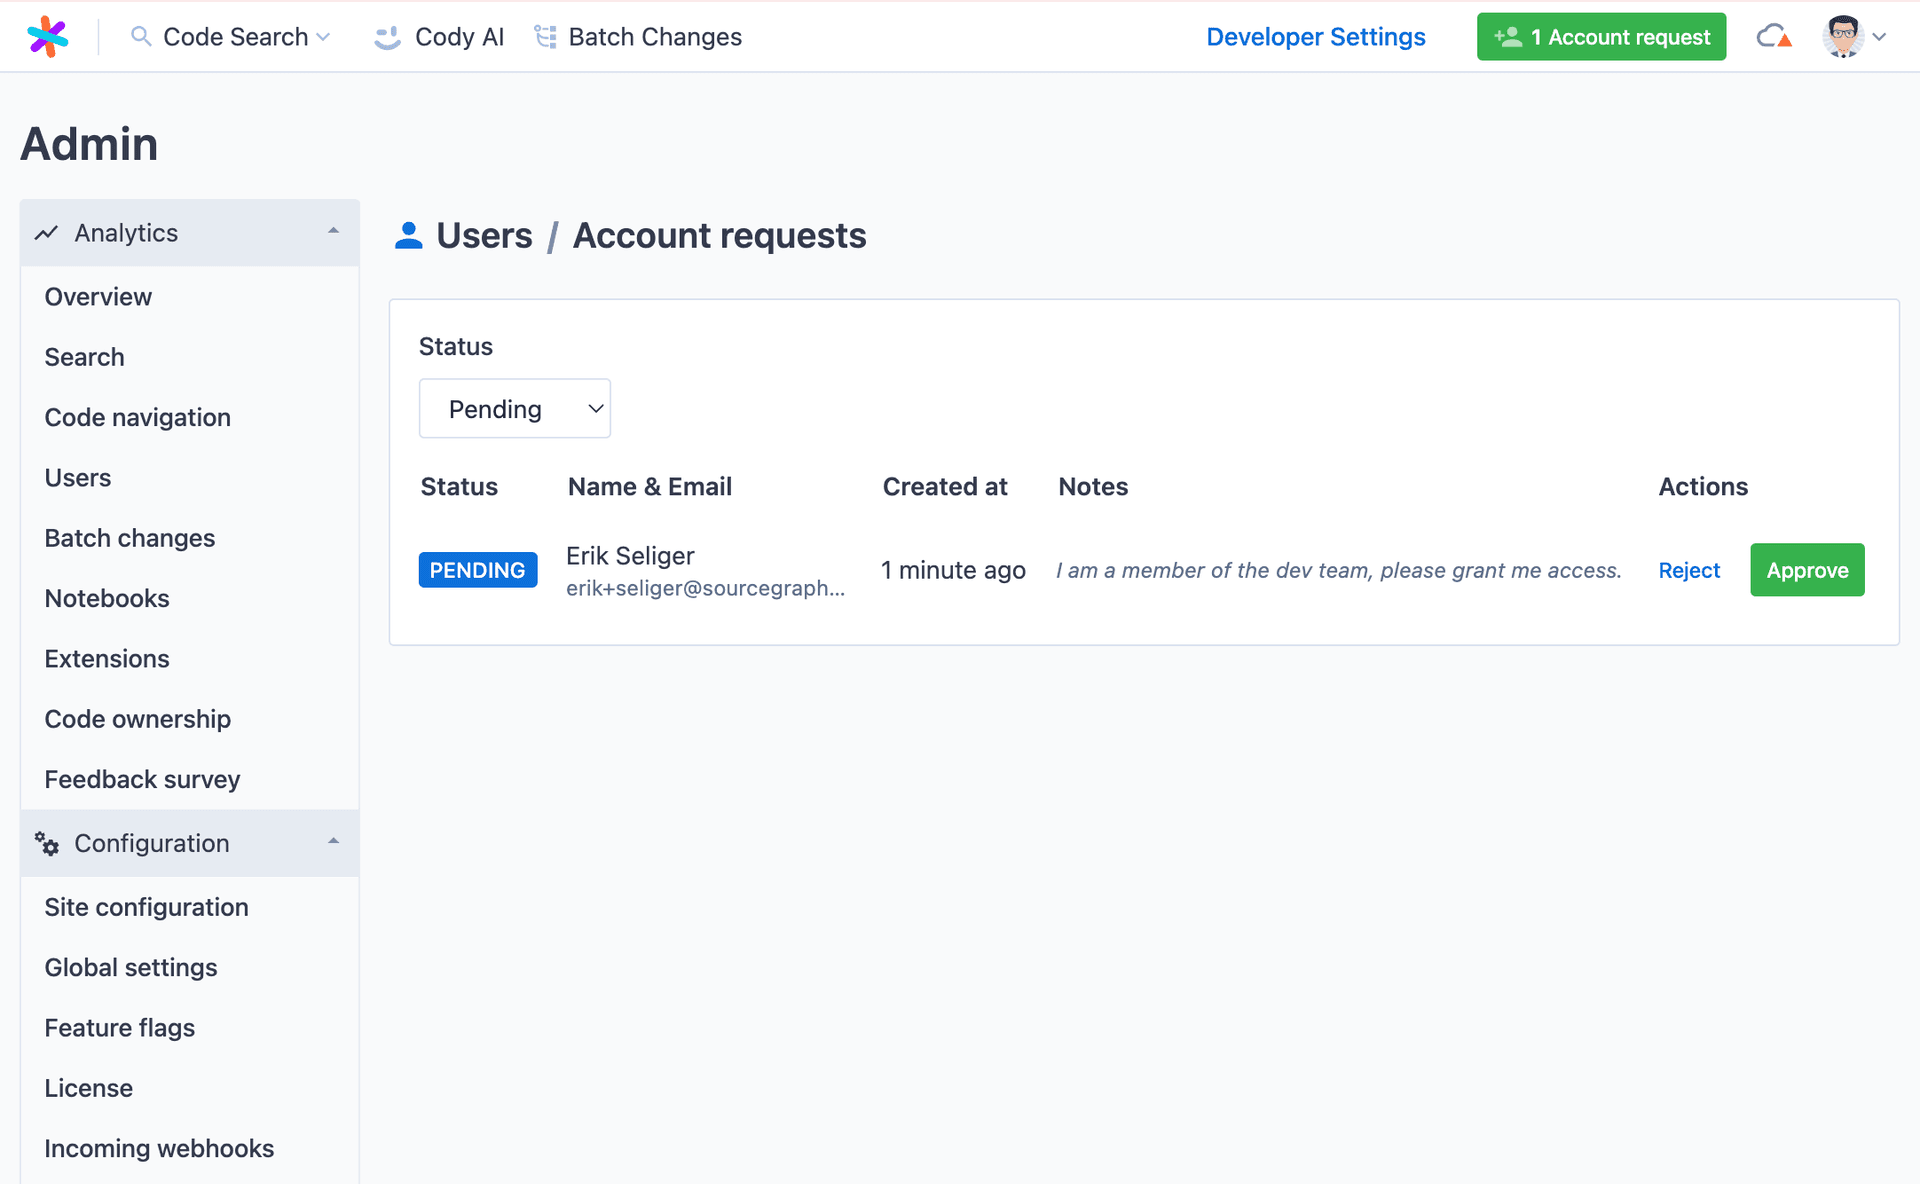Open Notebooks analytics page
Viewport: 1920px width, 1184px height.
point(107,598)
